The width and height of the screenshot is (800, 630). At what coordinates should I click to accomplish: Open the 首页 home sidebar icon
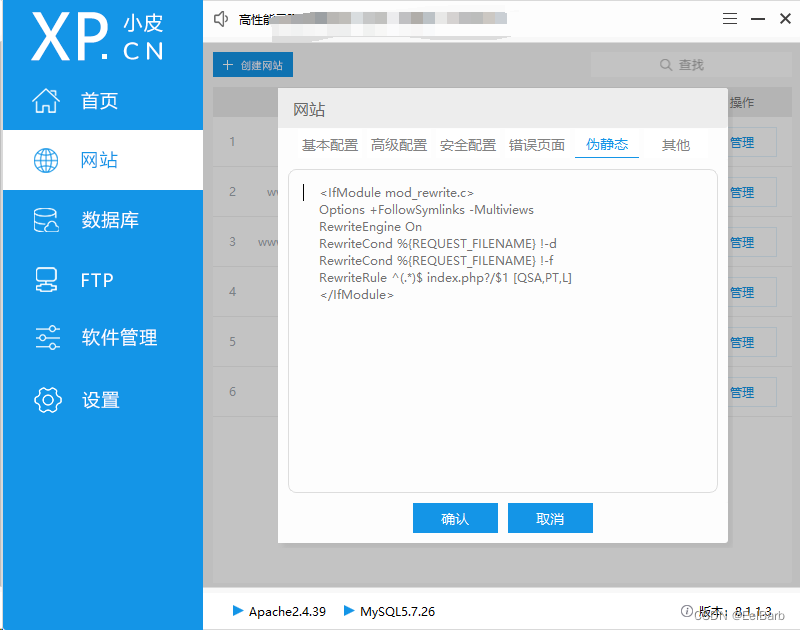tap(47, 100)
